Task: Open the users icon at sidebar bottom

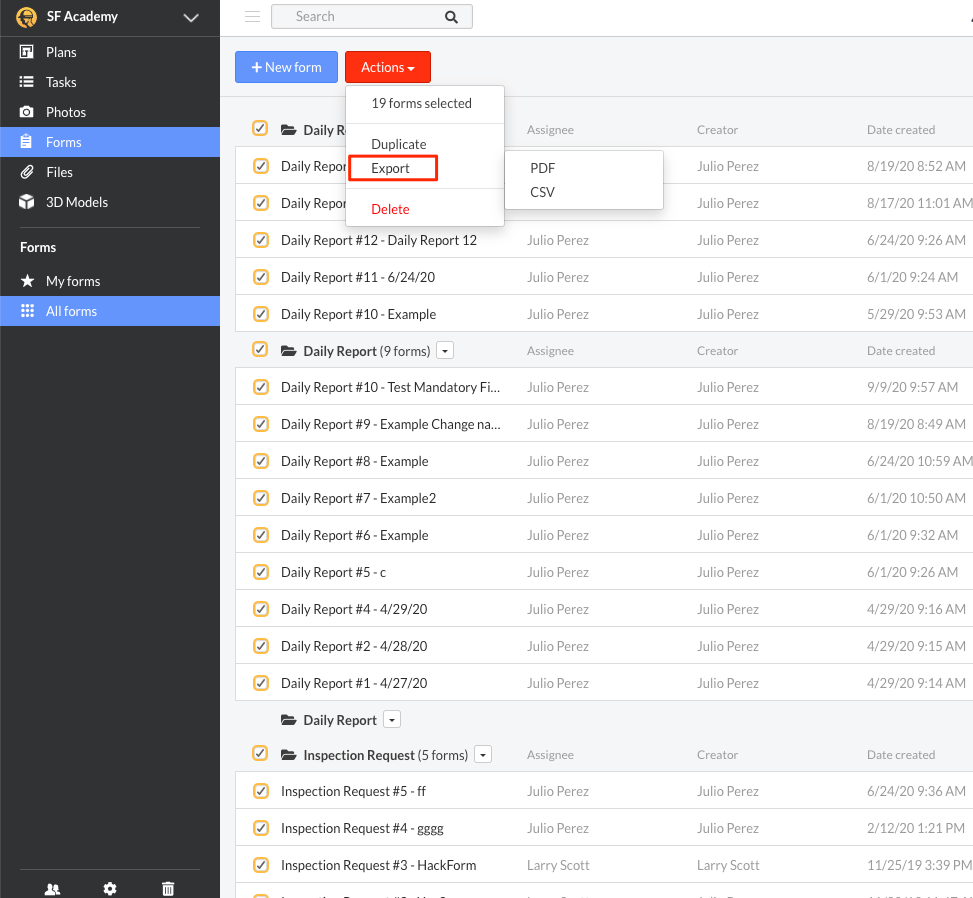Action: [53, 889]
